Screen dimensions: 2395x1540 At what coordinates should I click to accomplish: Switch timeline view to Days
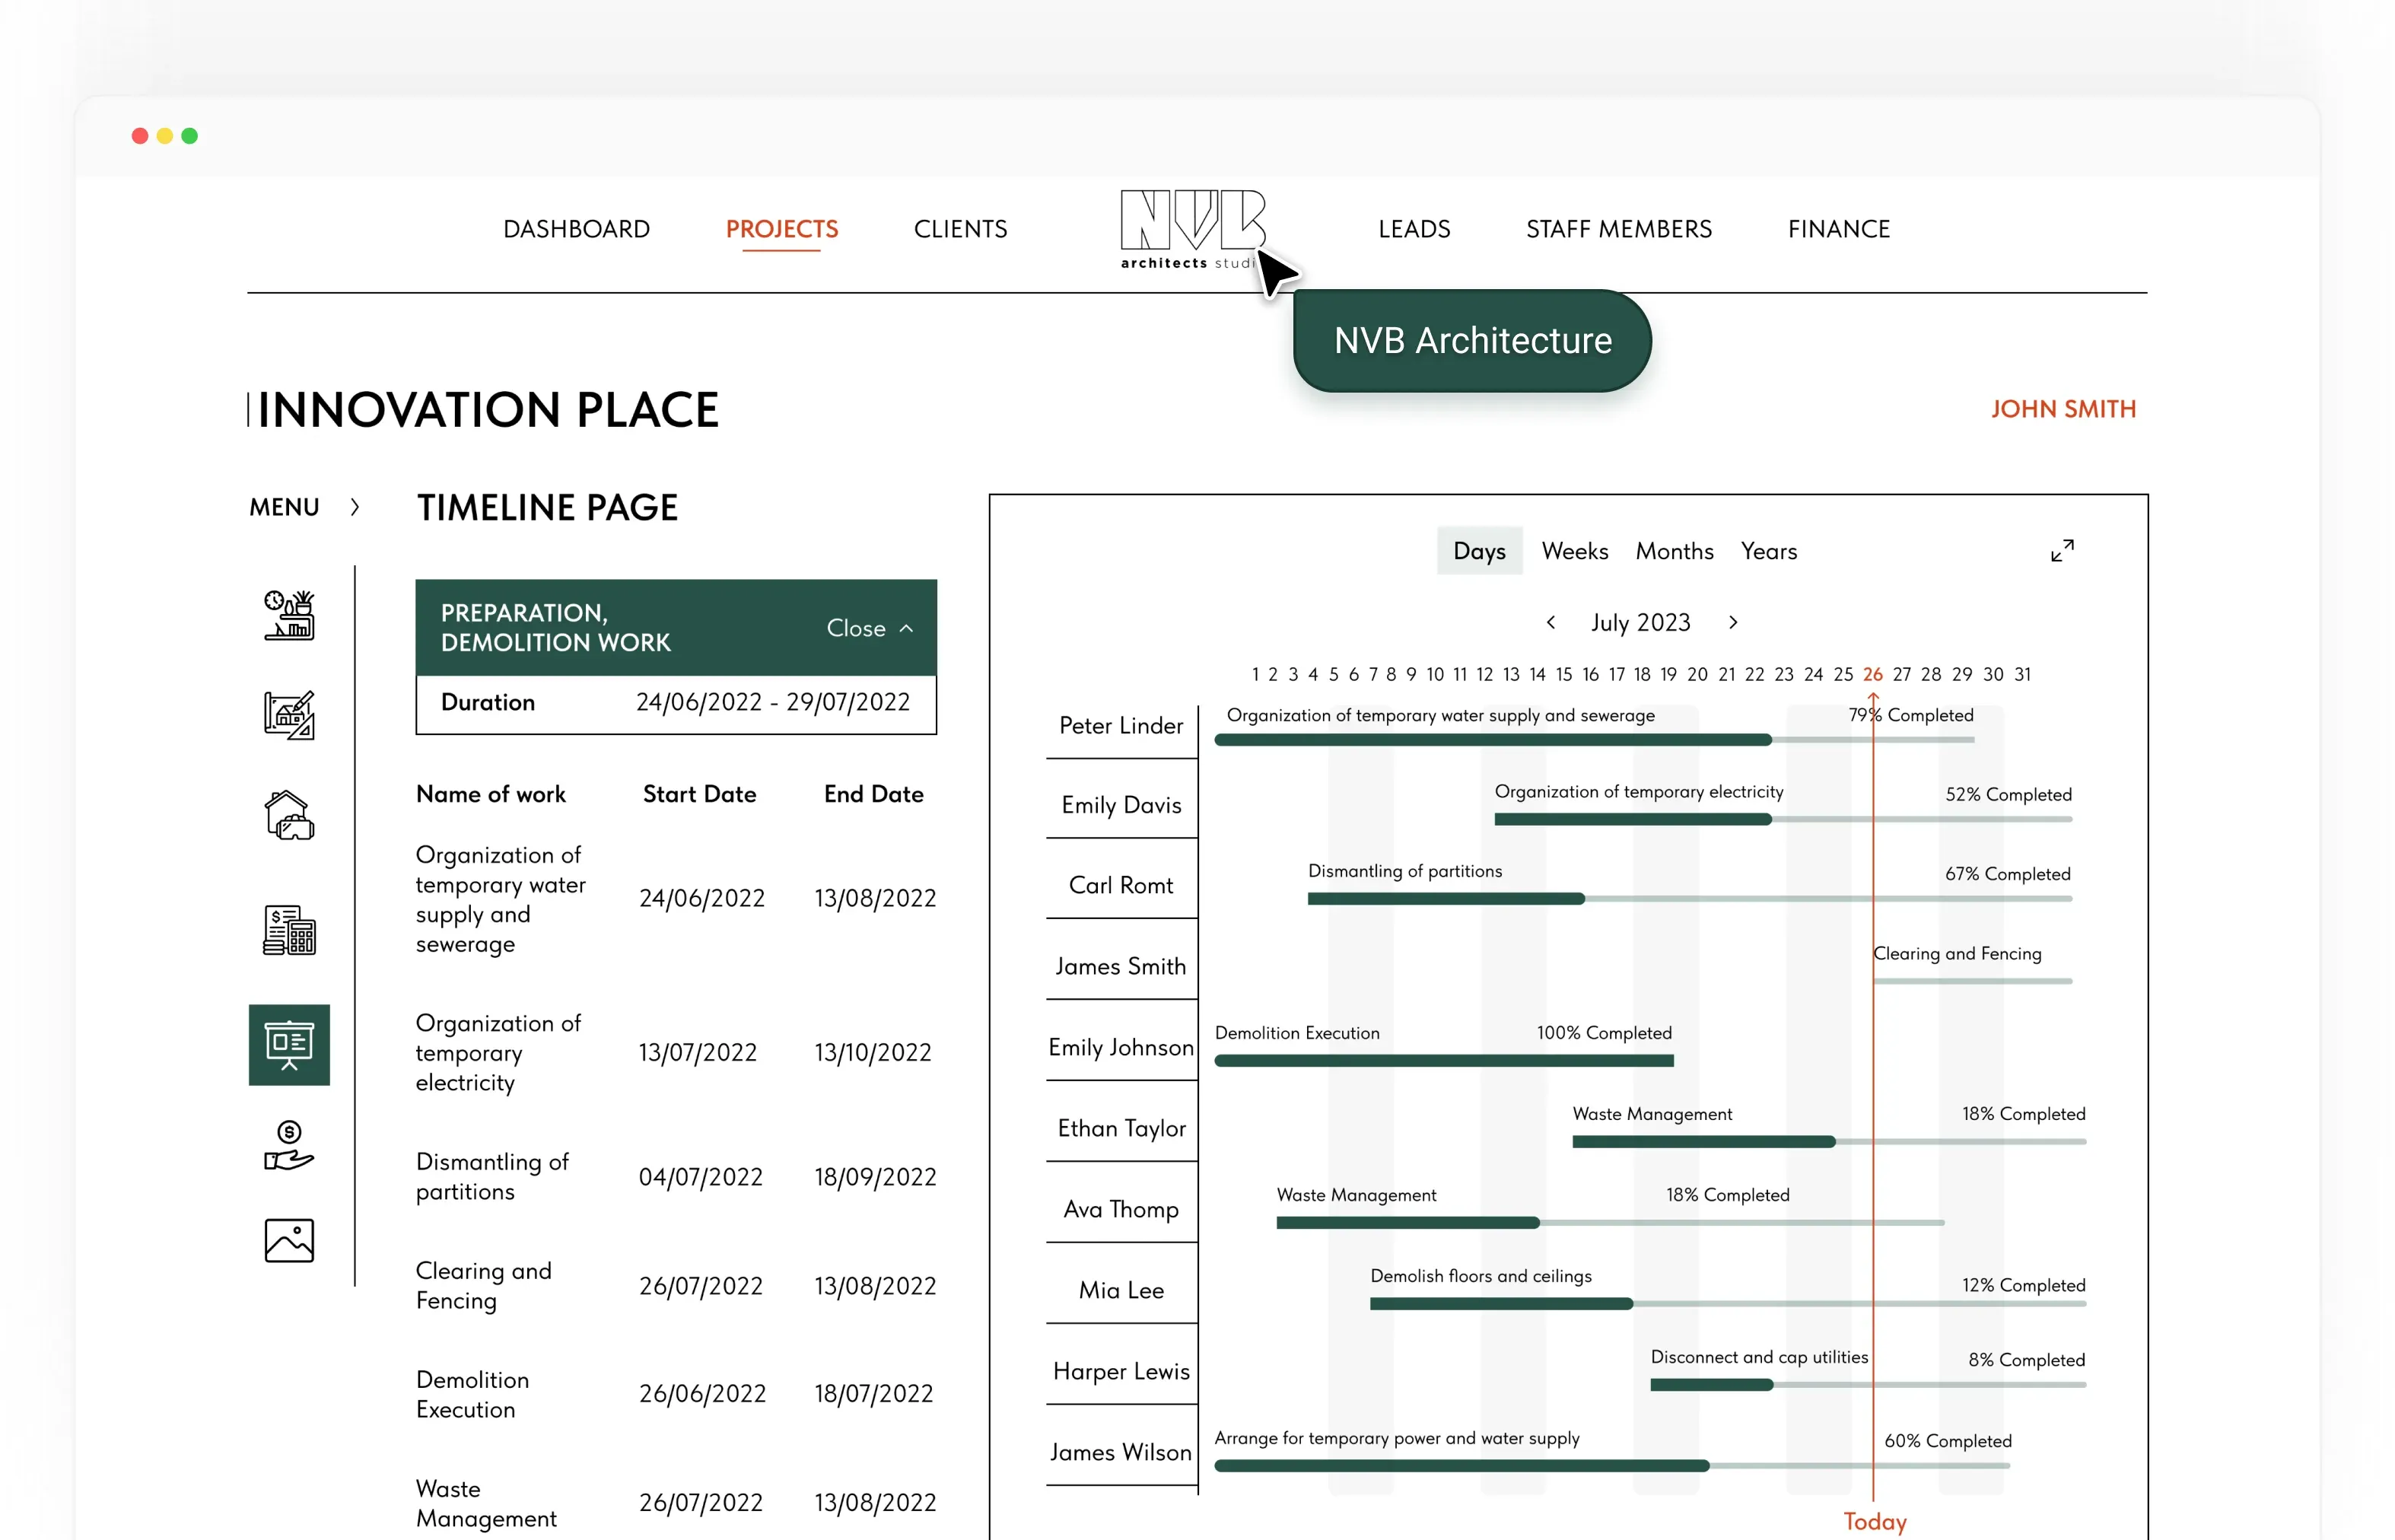(x=1479, y=551)
